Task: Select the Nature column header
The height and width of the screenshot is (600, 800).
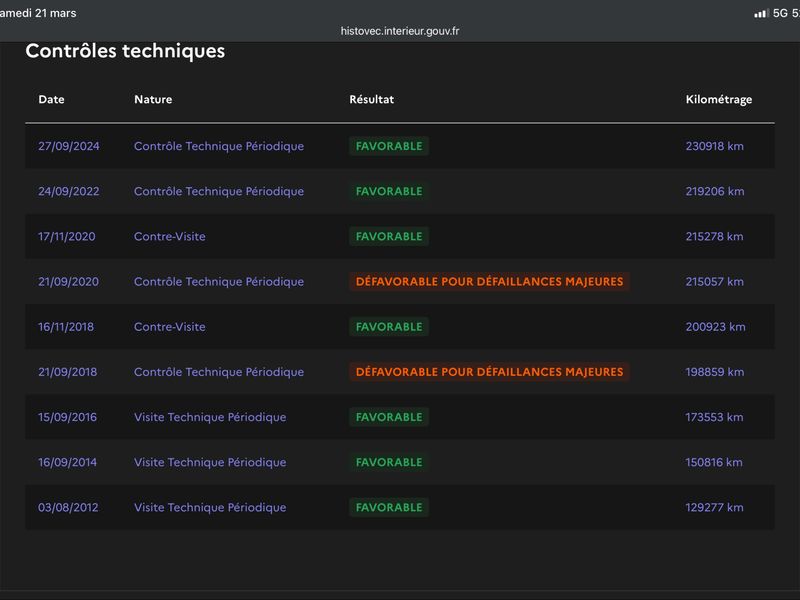Action: 153,99
